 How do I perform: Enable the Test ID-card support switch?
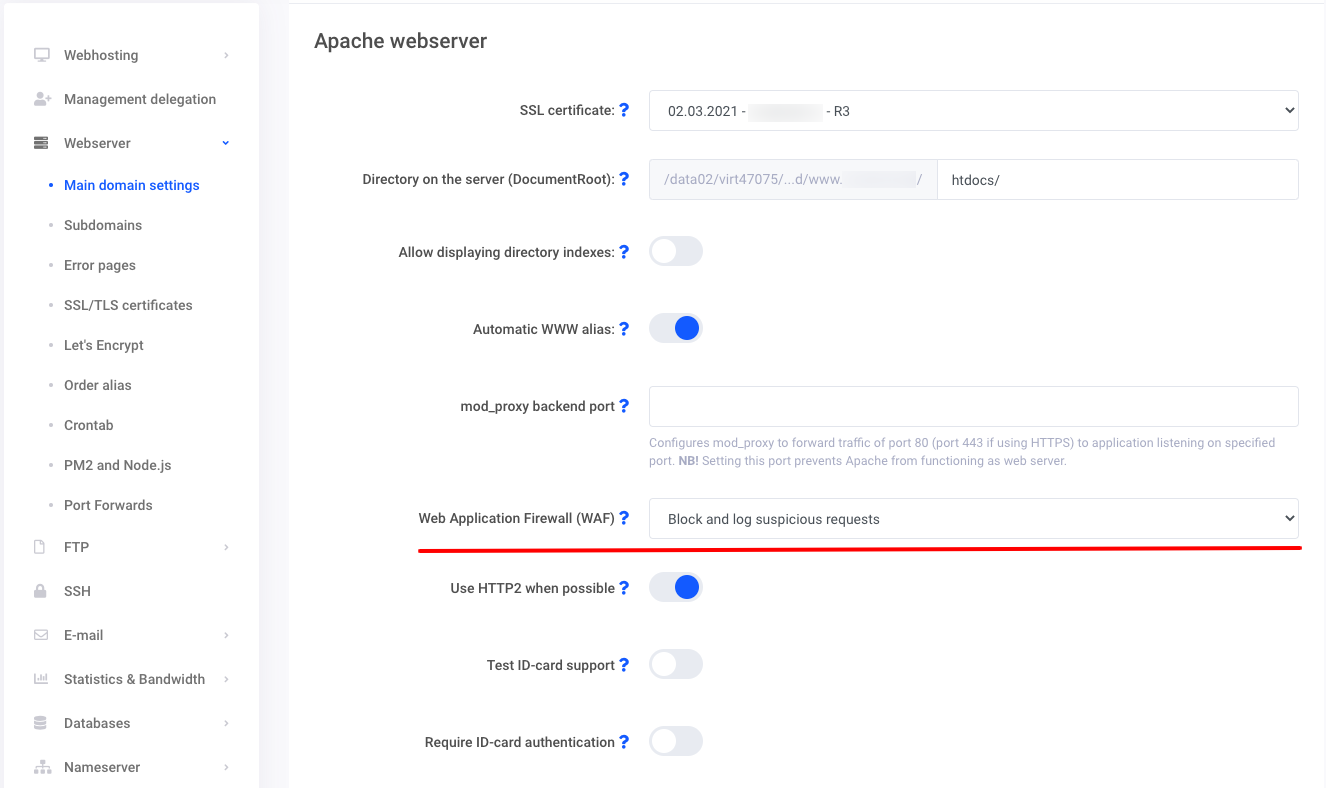pyautogui.click(x=676, y=664)
